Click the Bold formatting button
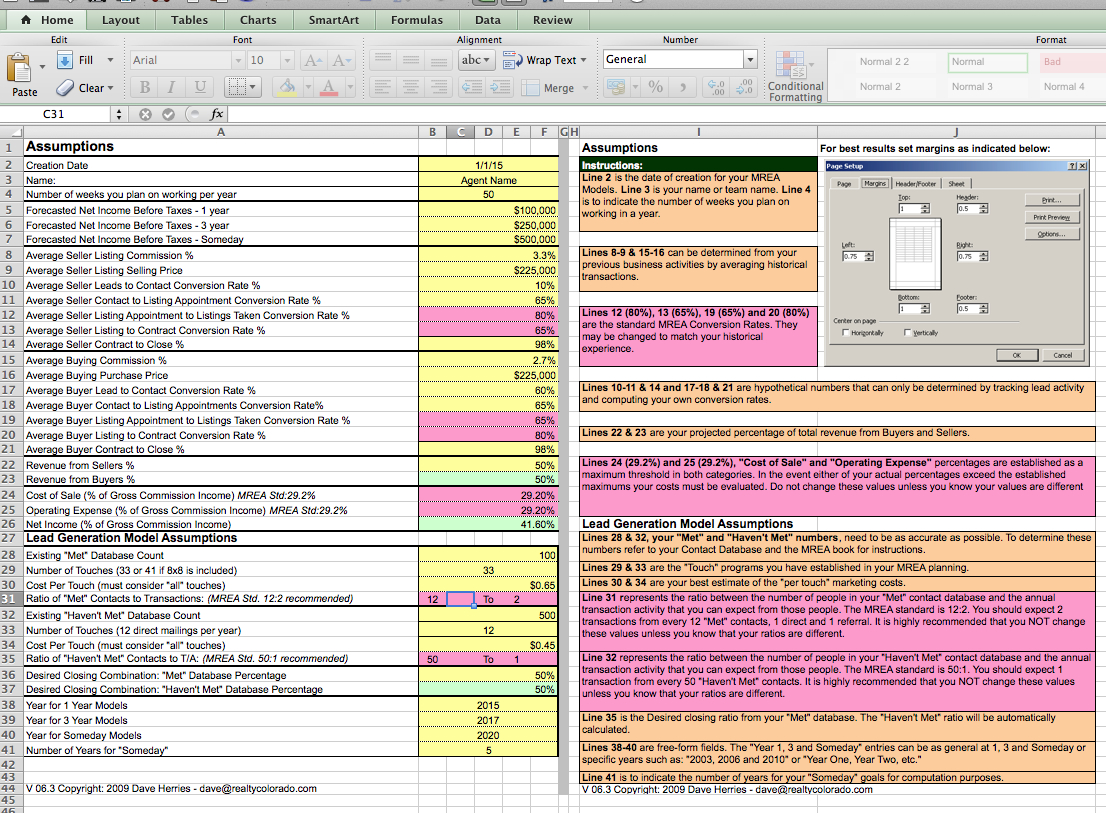The width and height of the screenshot is (1106, 813). click(146, 88)
